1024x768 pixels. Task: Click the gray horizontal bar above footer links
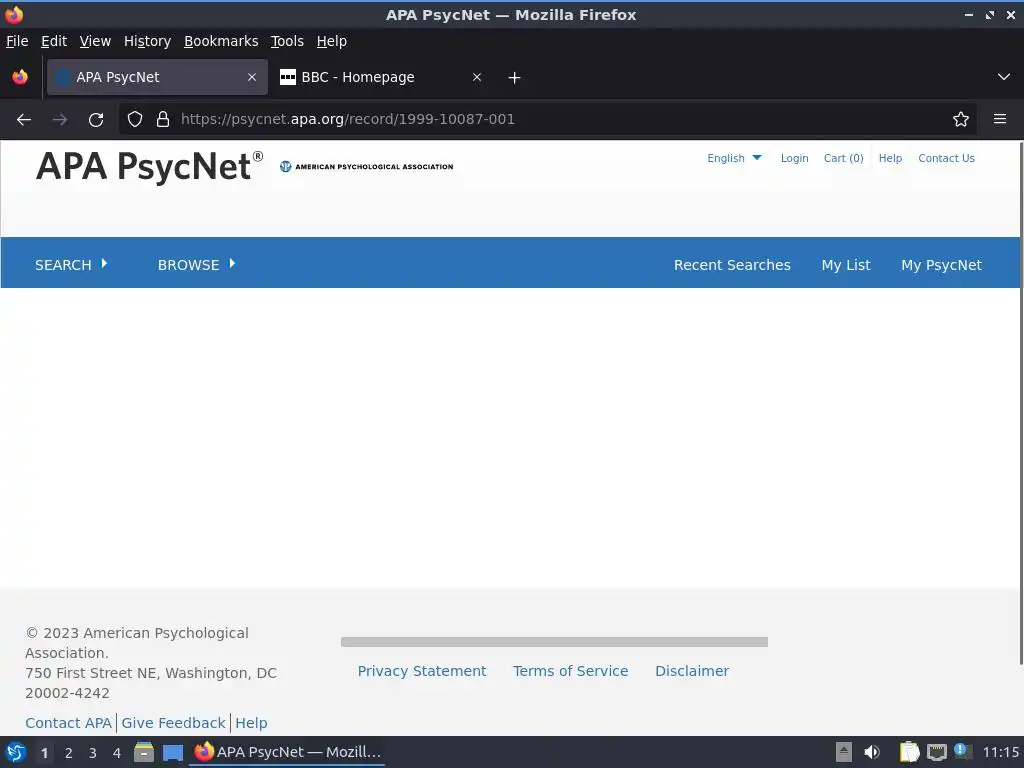click(554, 642)
